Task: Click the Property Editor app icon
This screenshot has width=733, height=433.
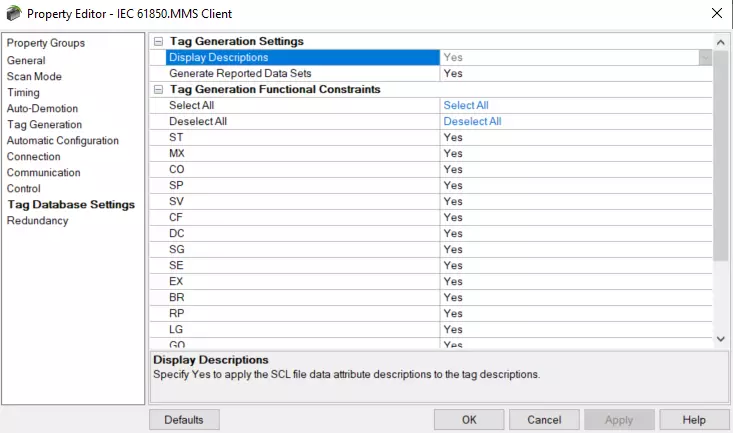Action: [14, 13]
